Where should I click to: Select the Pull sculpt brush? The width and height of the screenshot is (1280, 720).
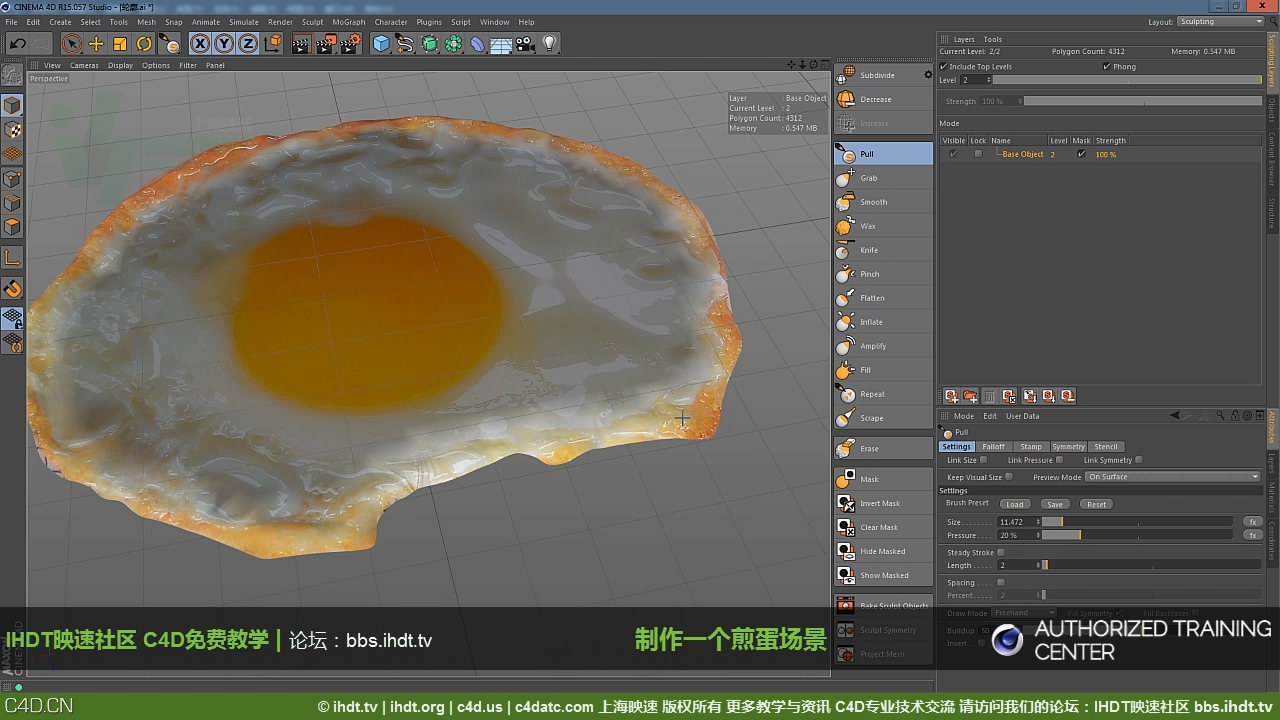point(884,154)
